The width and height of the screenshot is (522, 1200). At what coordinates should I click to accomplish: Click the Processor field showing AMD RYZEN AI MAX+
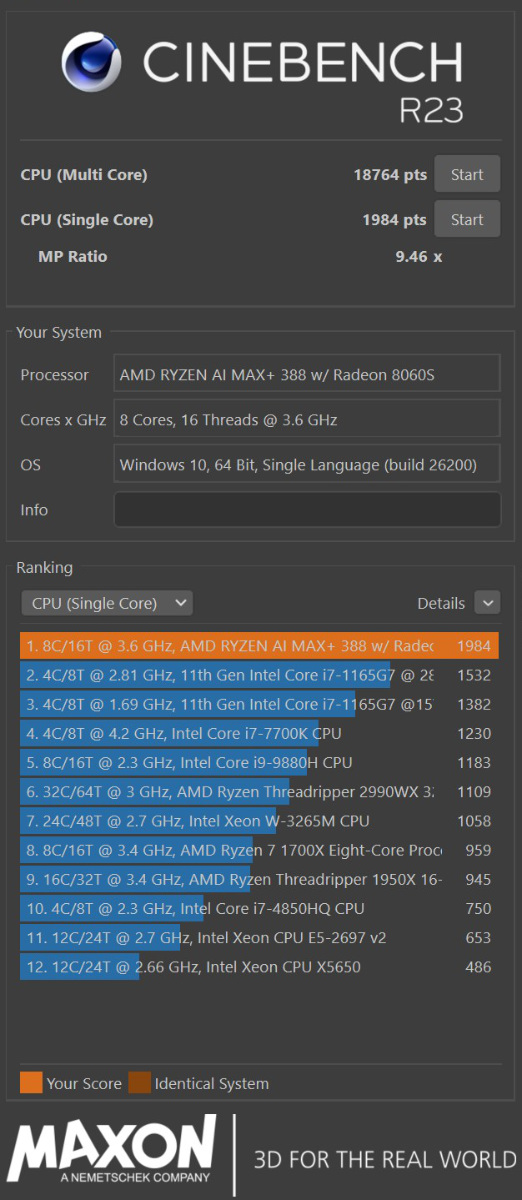click(307, 375)
